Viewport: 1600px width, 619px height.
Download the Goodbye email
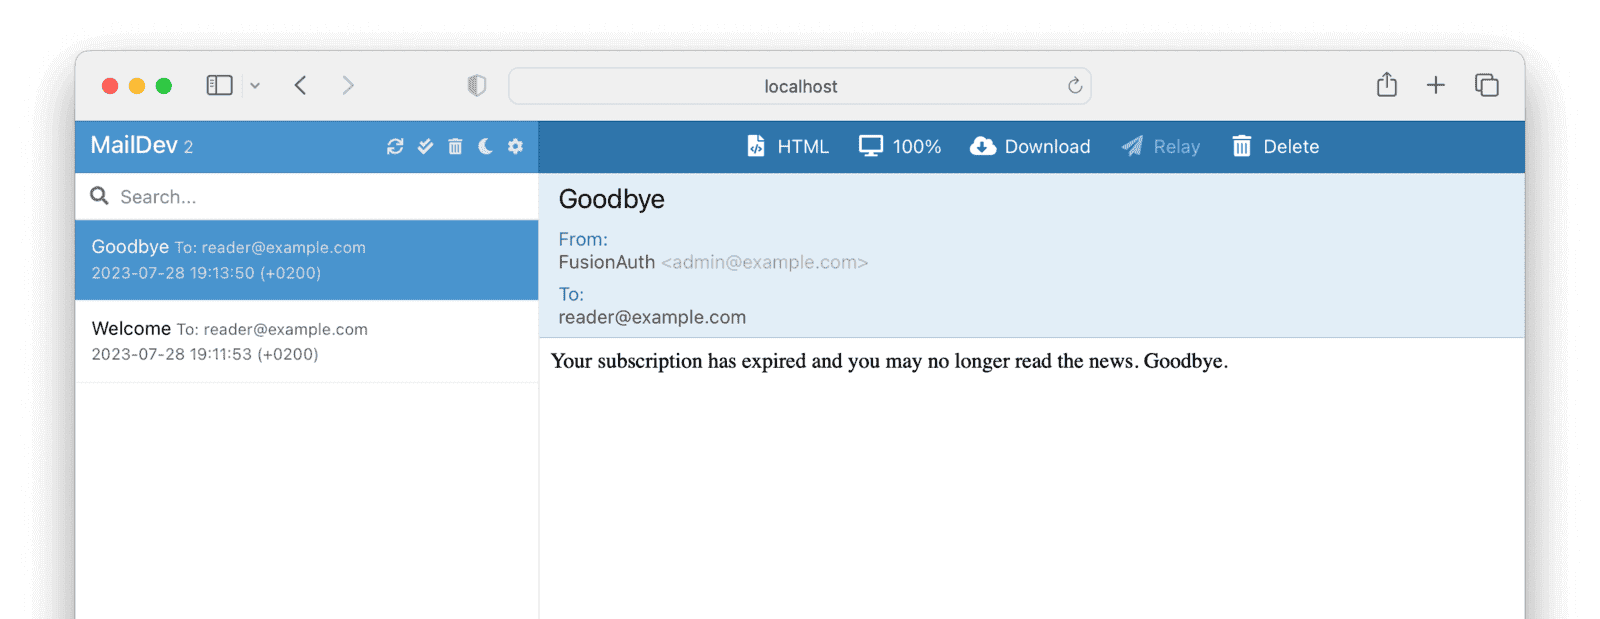click(x=1030, y=147)
